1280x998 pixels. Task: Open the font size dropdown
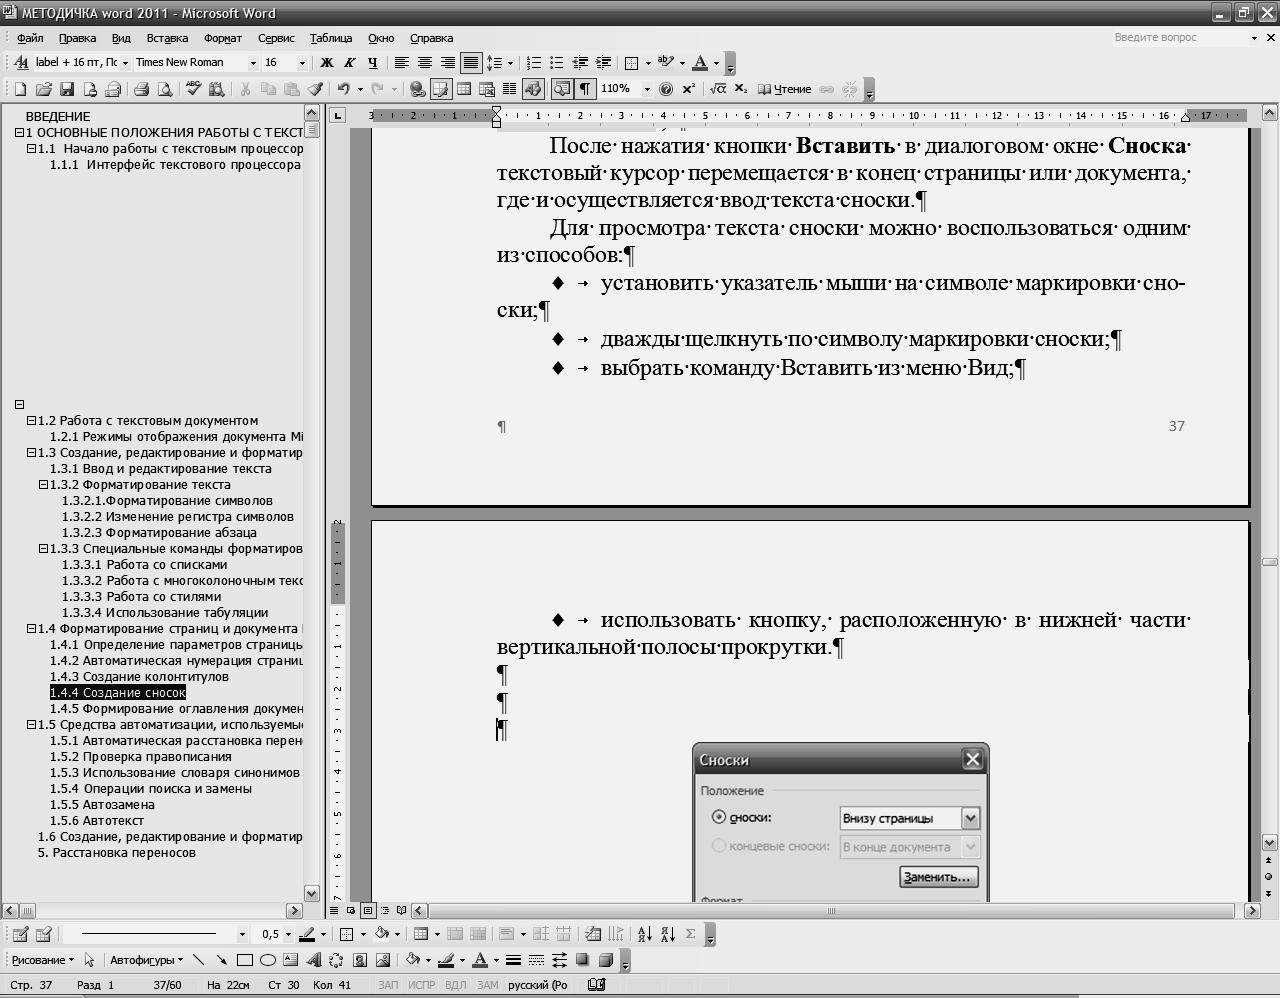point(301,63)
